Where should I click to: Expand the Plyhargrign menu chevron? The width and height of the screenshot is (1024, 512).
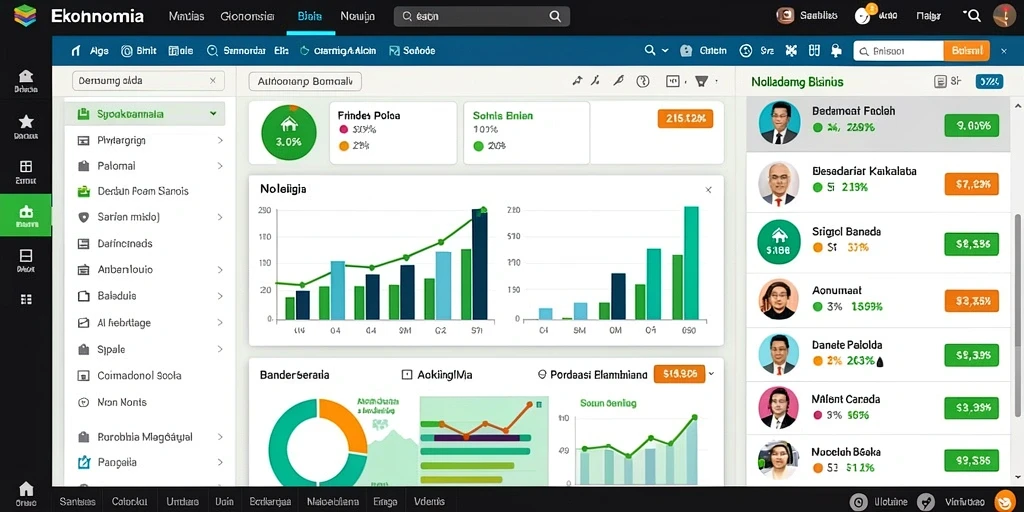tap(220, 140)
